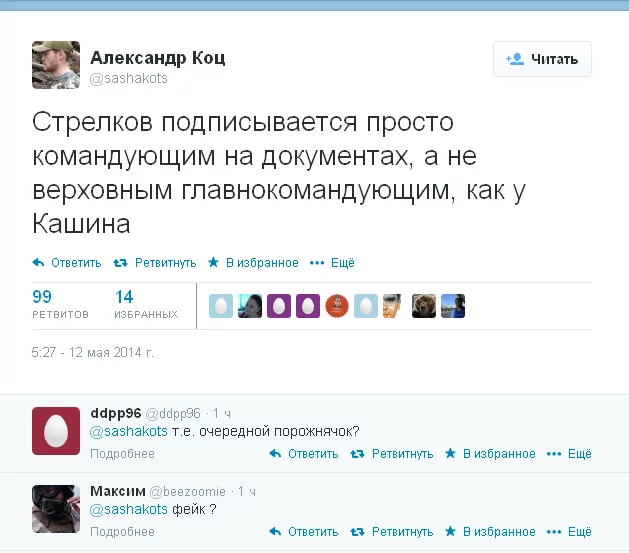Click the Читать follow button

[x=542, y=59]
